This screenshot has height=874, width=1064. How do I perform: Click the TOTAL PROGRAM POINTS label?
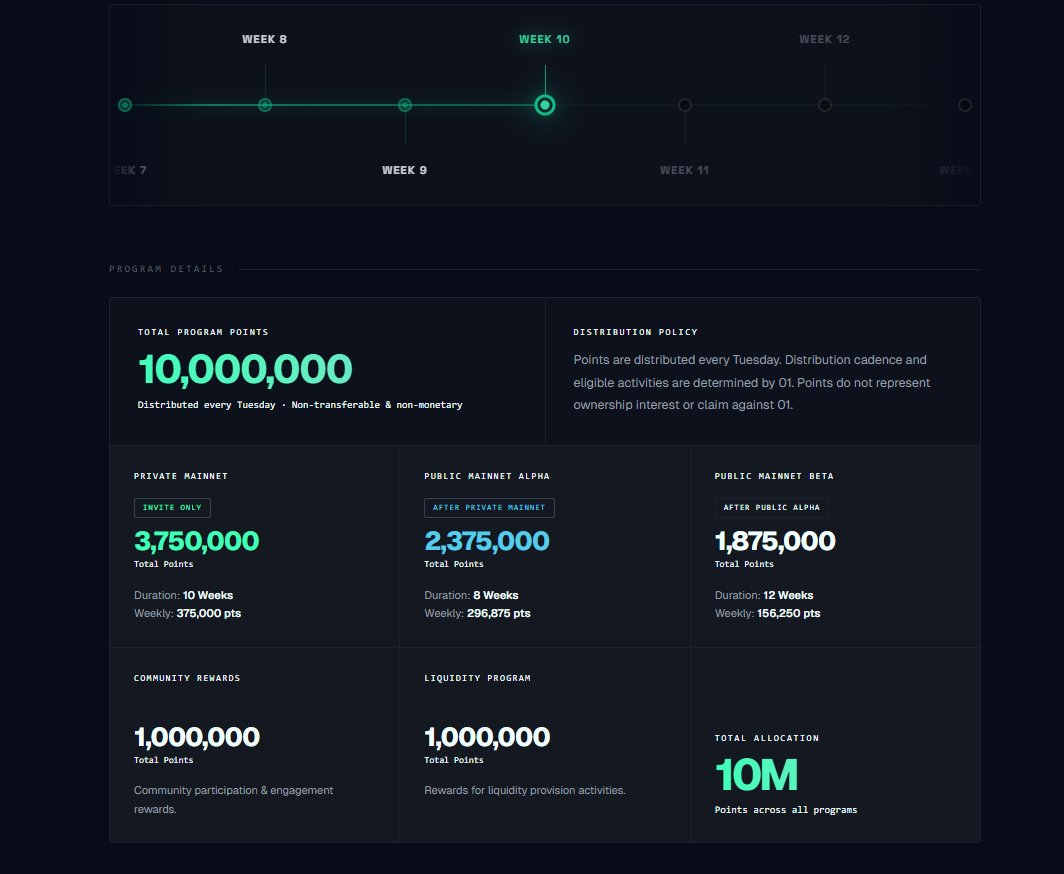pyautogui.click(x=203, y=332)
